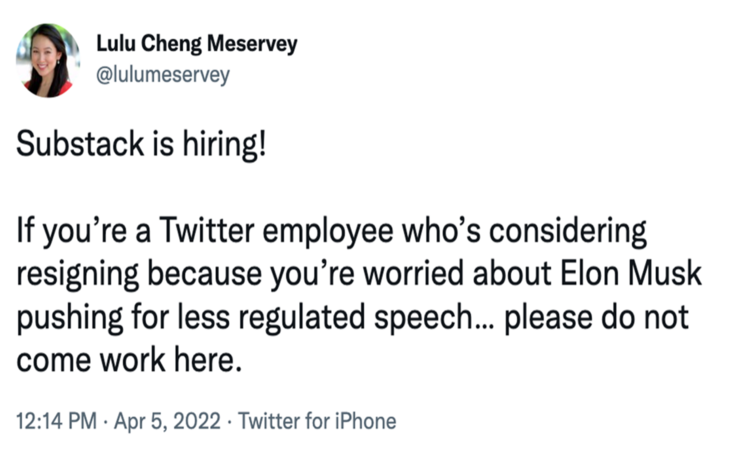The width and height of the screenshot is (732, 454).
Task: Open Lulu Cheng Meservey's profile photo
Action: pos(47,60)
